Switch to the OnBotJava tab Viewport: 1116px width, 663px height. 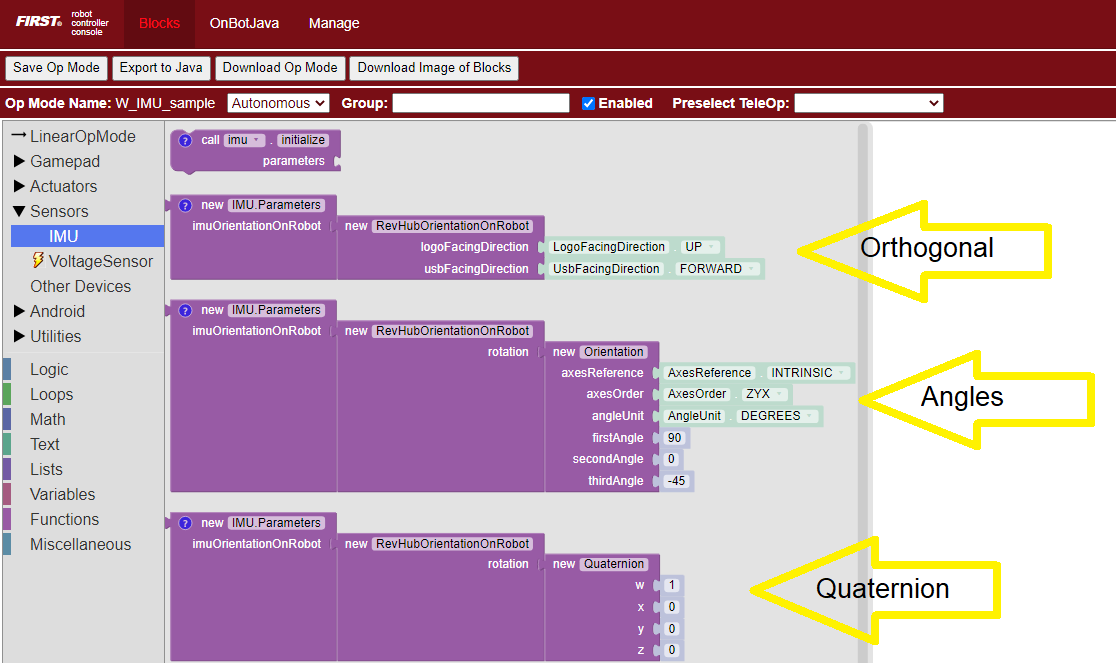(x=244, y=23)
